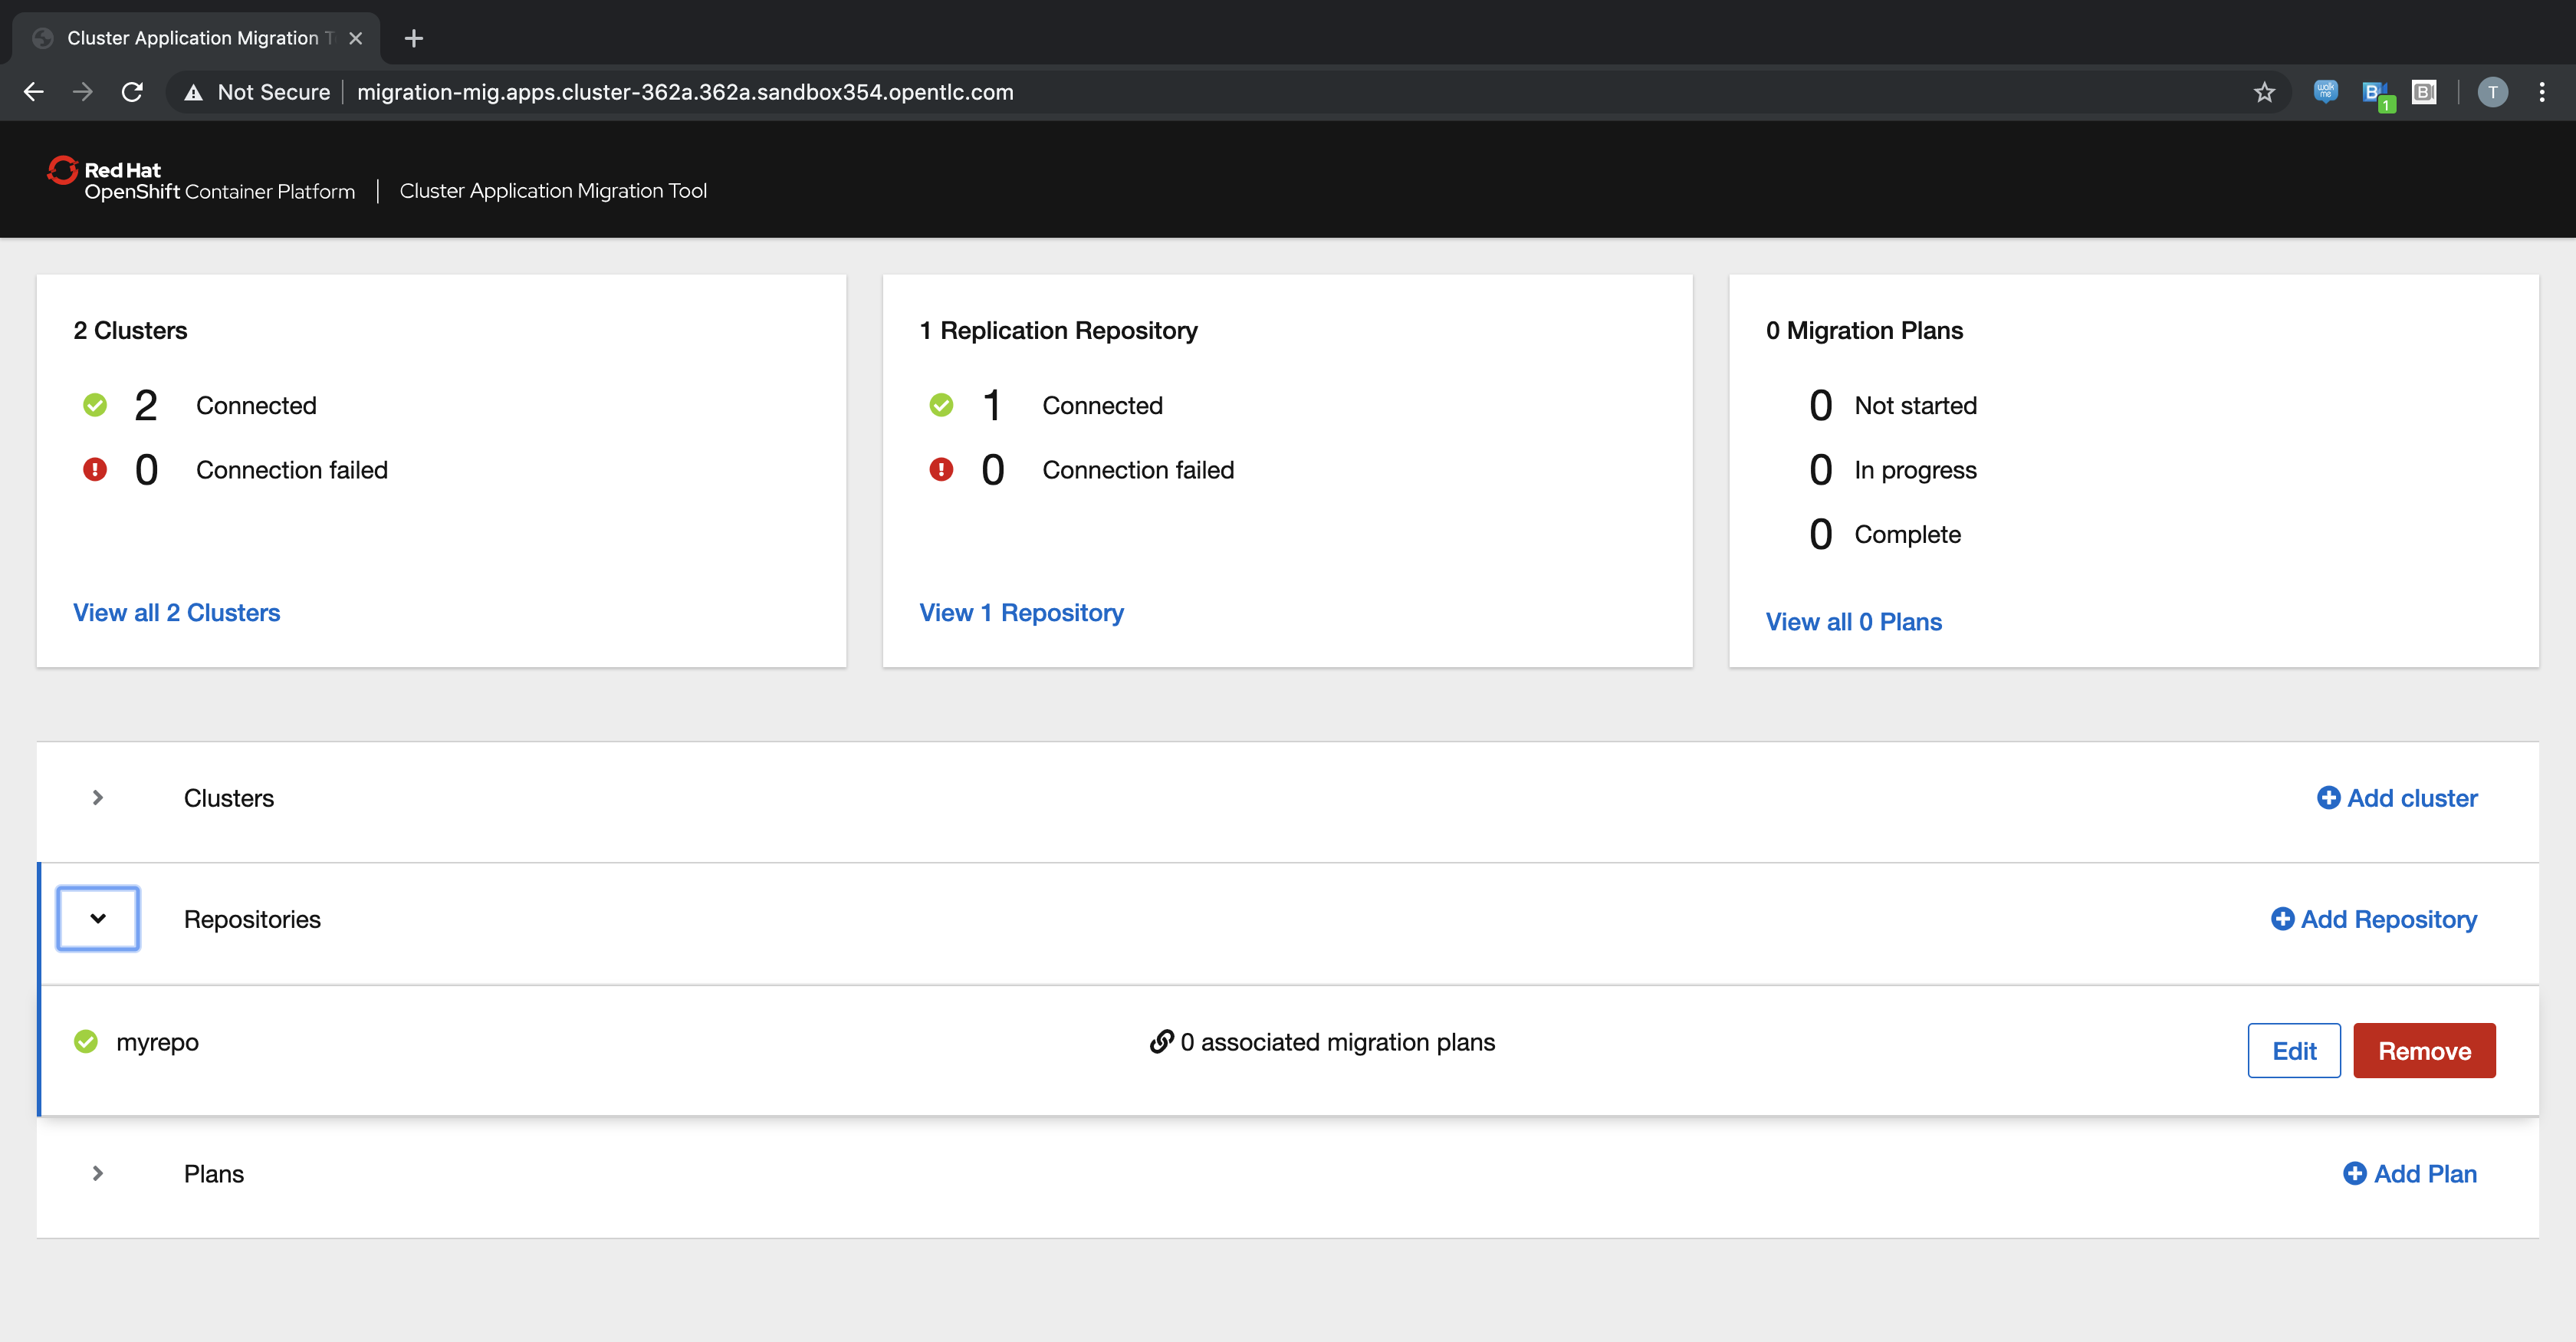Open the Chrome three-dot menu
The width and height of the screenshot is (2576, 1342).
pos(2542,92)
